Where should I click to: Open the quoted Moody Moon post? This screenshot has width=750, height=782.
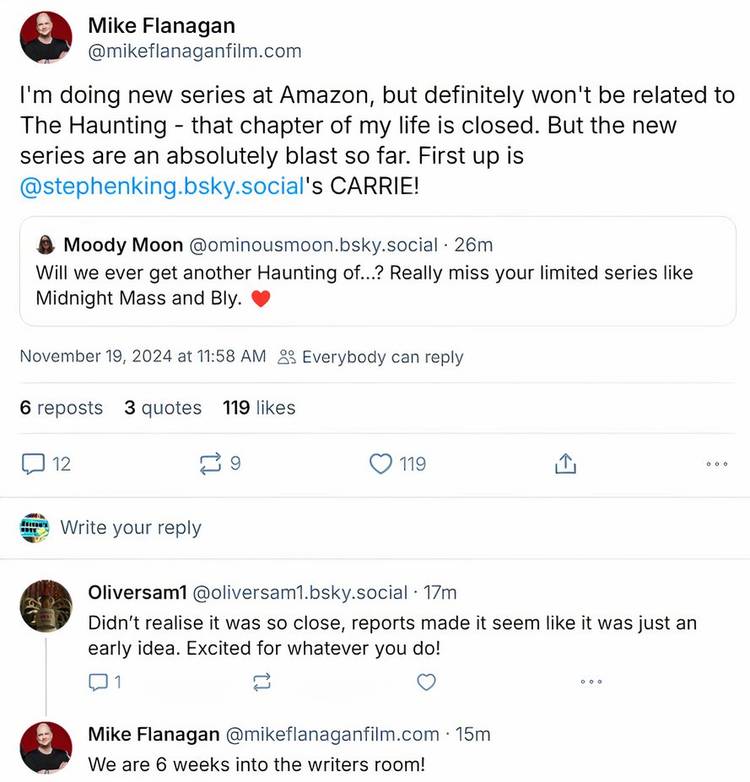tap(378, 285)
